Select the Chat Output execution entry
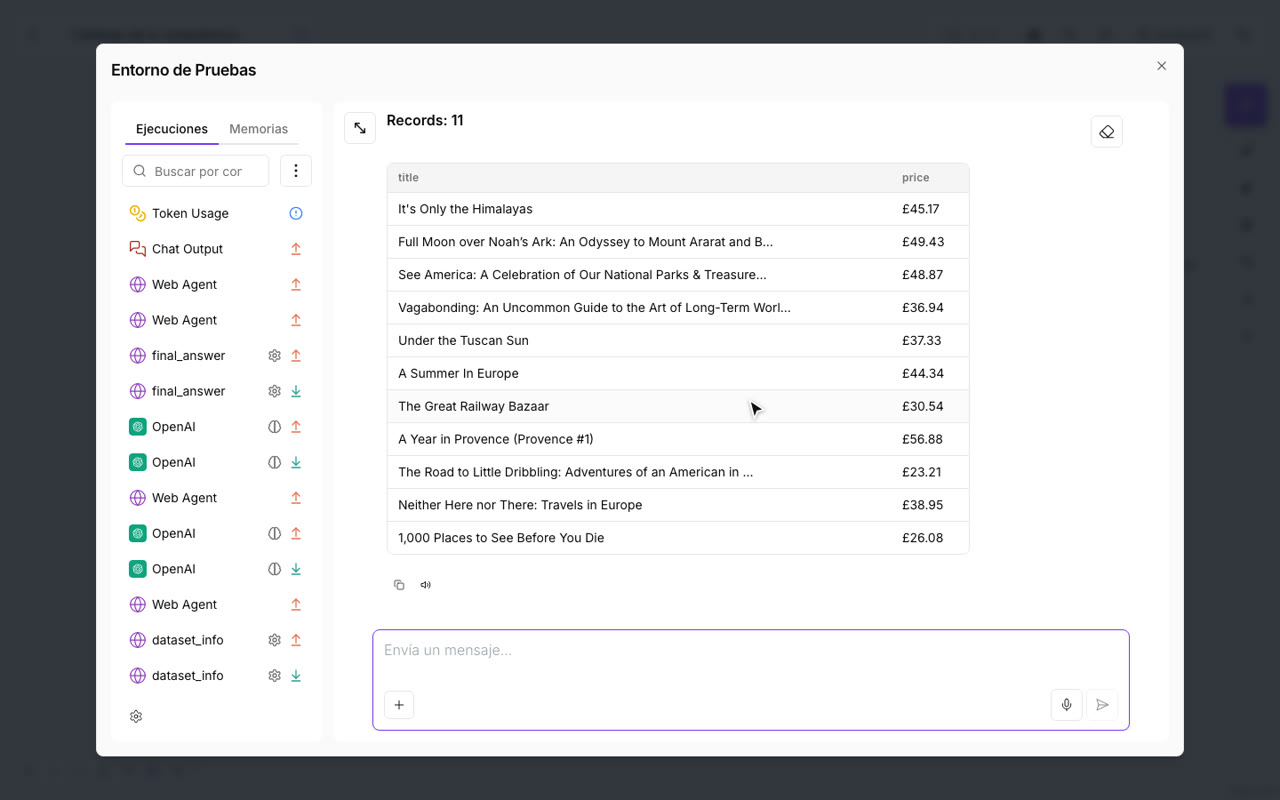This screenshot has height=800, width=1280. pyautogui.click(x=216, y=249)
